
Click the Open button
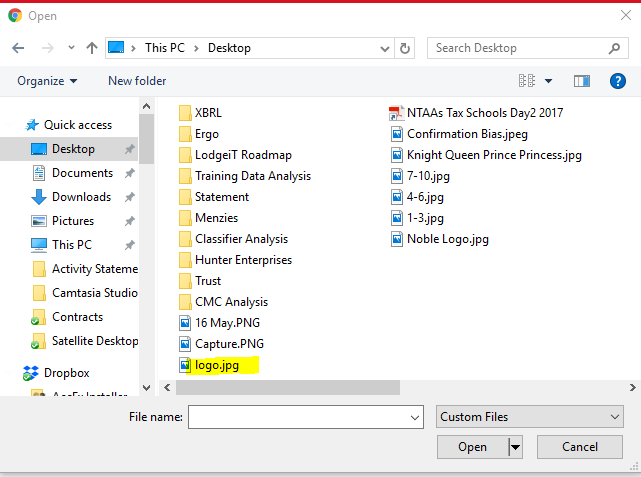473,447
